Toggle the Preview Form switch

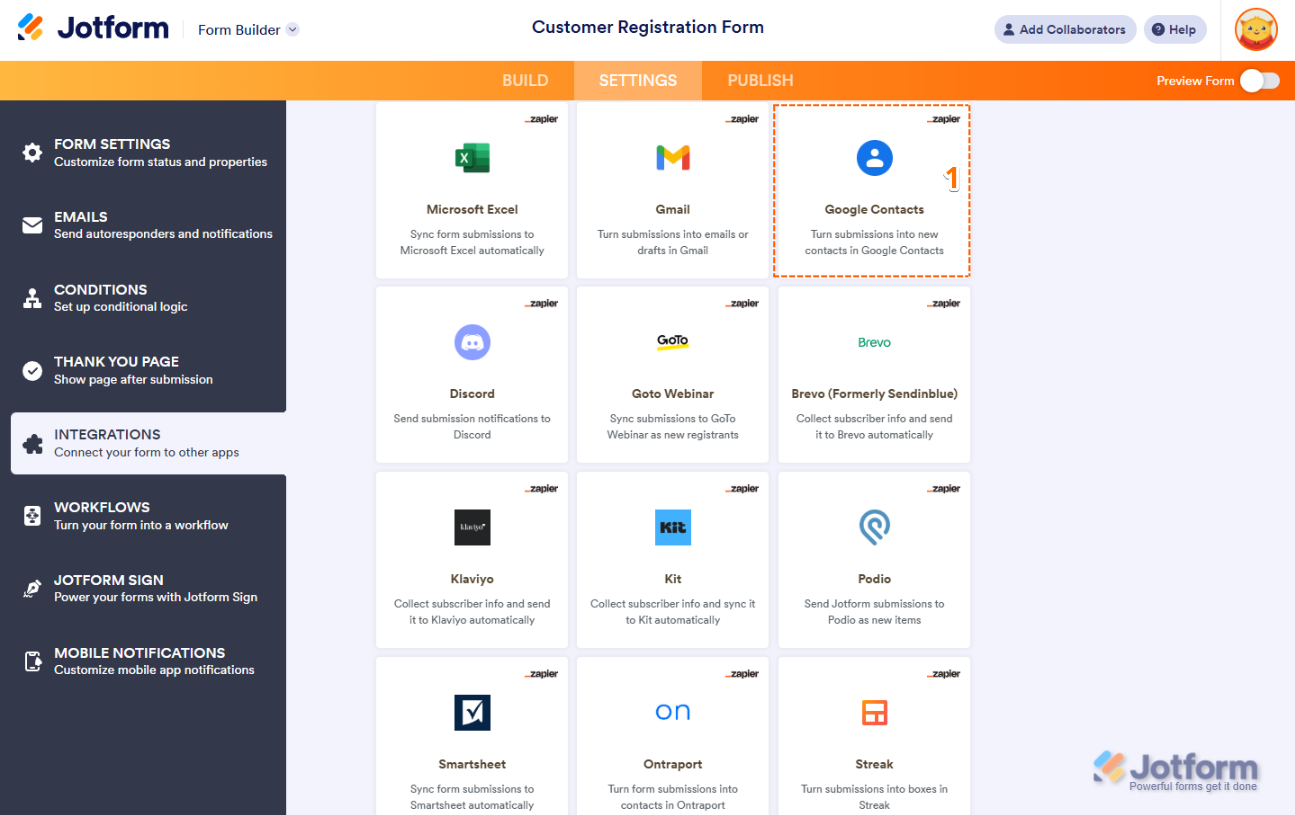pos(1259,81)
